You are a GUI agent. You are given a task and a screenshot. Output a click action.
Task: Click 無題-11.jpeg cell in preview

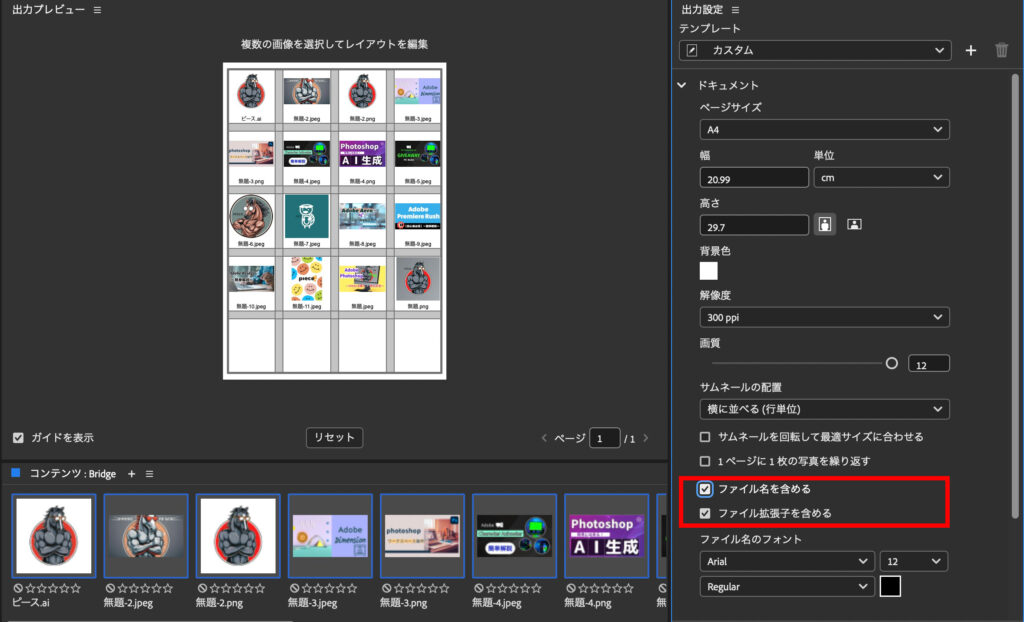[x=307, y=284]
